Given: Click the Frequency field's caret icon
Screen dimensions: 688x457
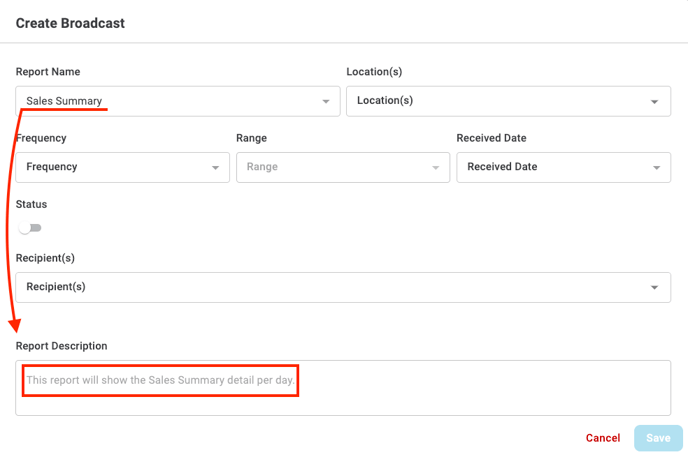Looking at the screenshot, I should [x=215, y=168].
